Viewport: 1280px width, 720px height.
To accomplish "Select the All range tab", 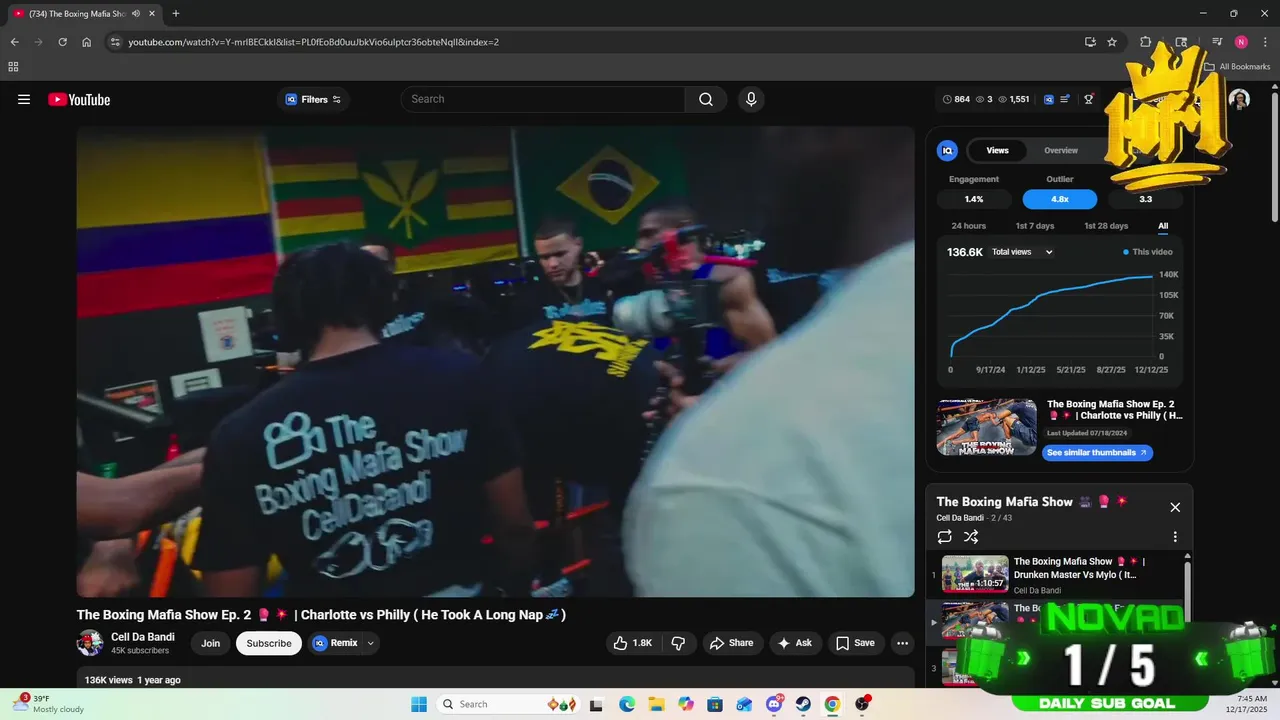I will pos(1163,226).
